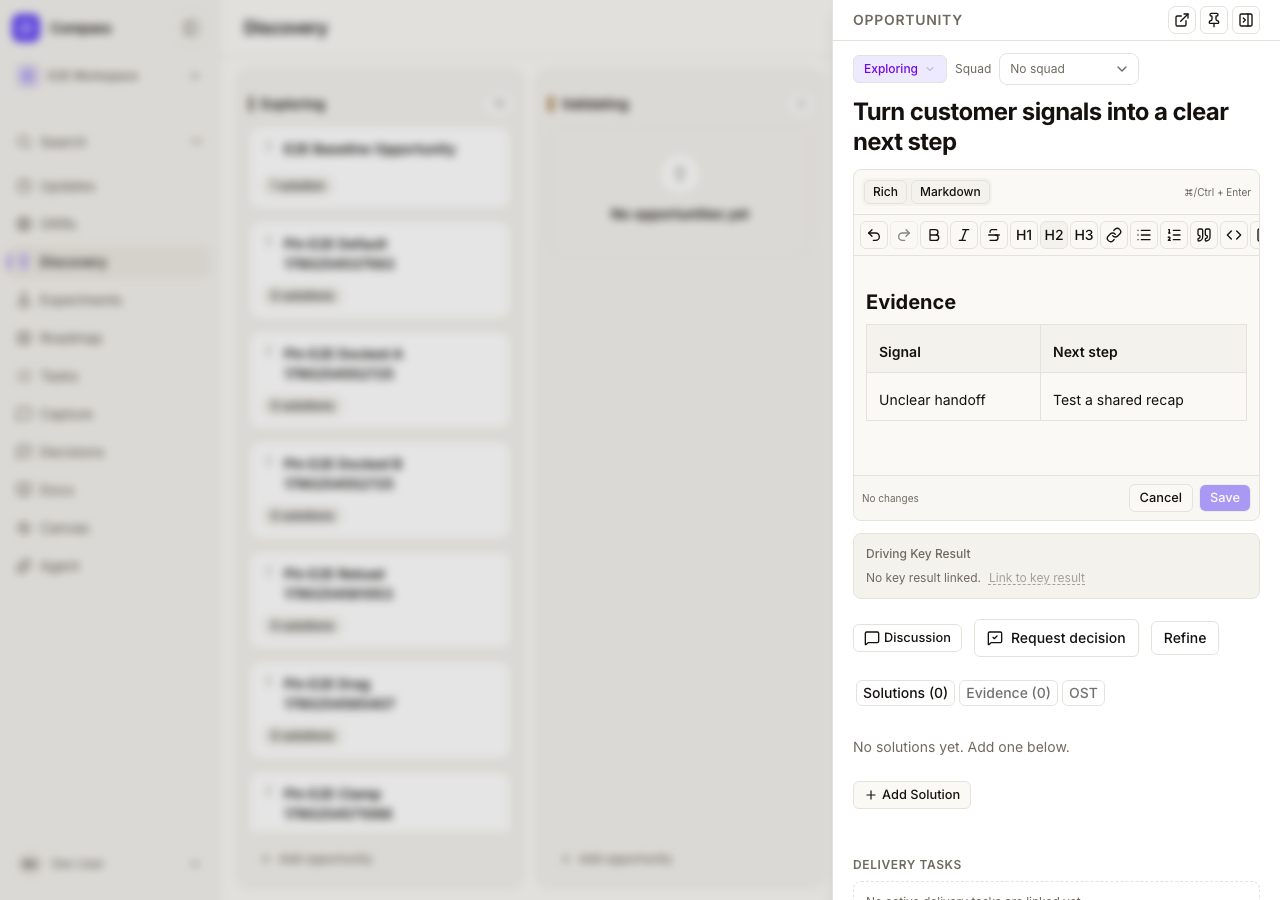
Task: Click the opportunity title text
Action: point(1041,127)
